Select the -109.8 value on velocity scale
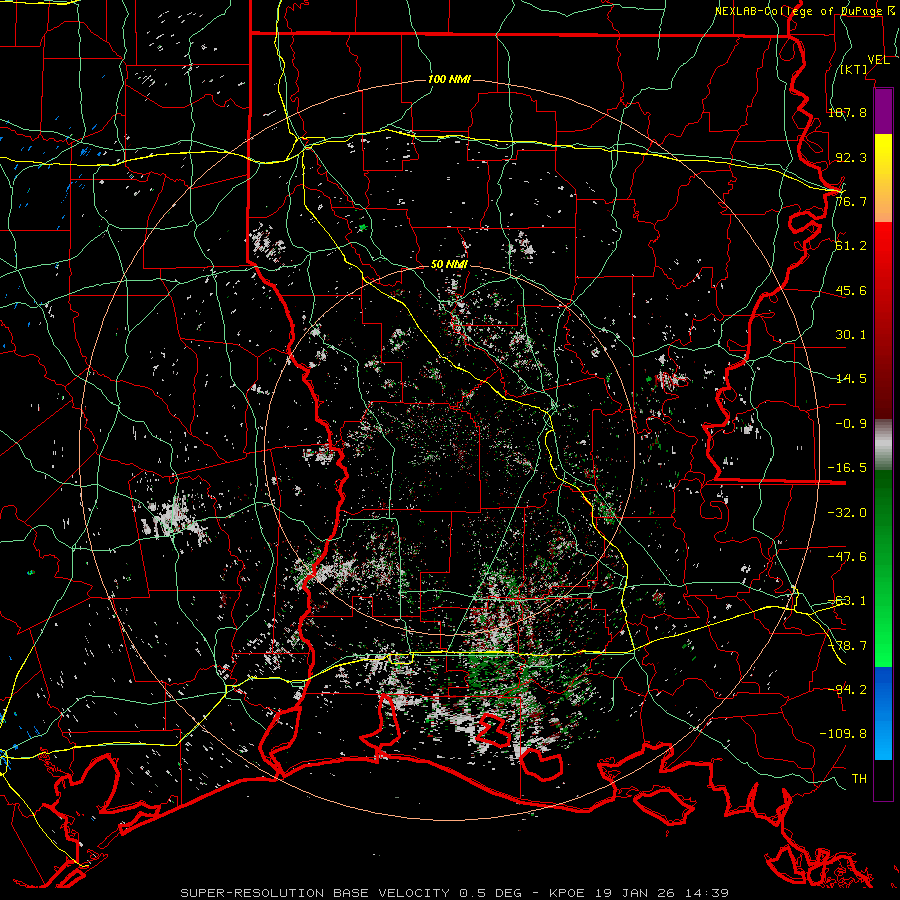900x900 pixels. point(843,734)
